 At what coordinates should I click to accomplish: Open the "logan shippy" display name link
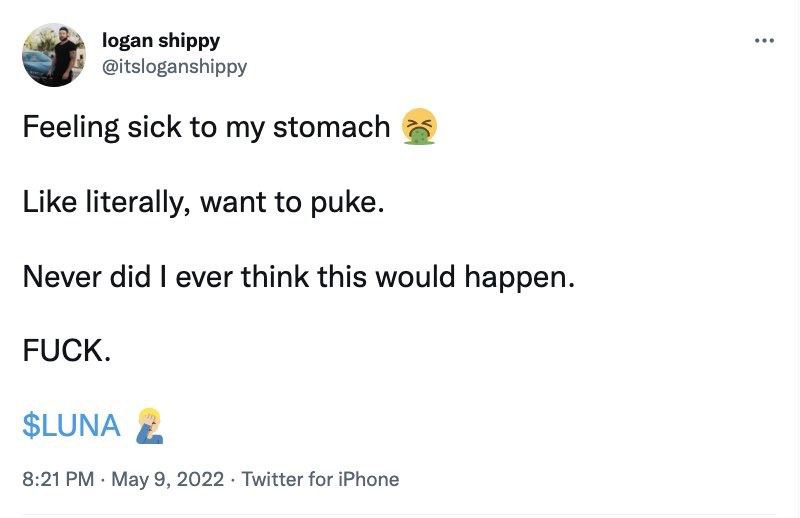pos(161,41)
